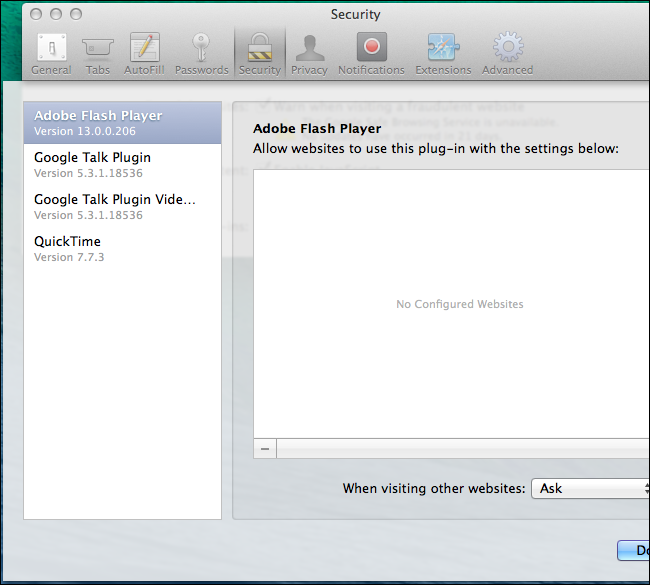Screen dimensions: 650x585
Task: Open the 'When visiting other websites' Ask dropdown
Action: tap(590, 488)
